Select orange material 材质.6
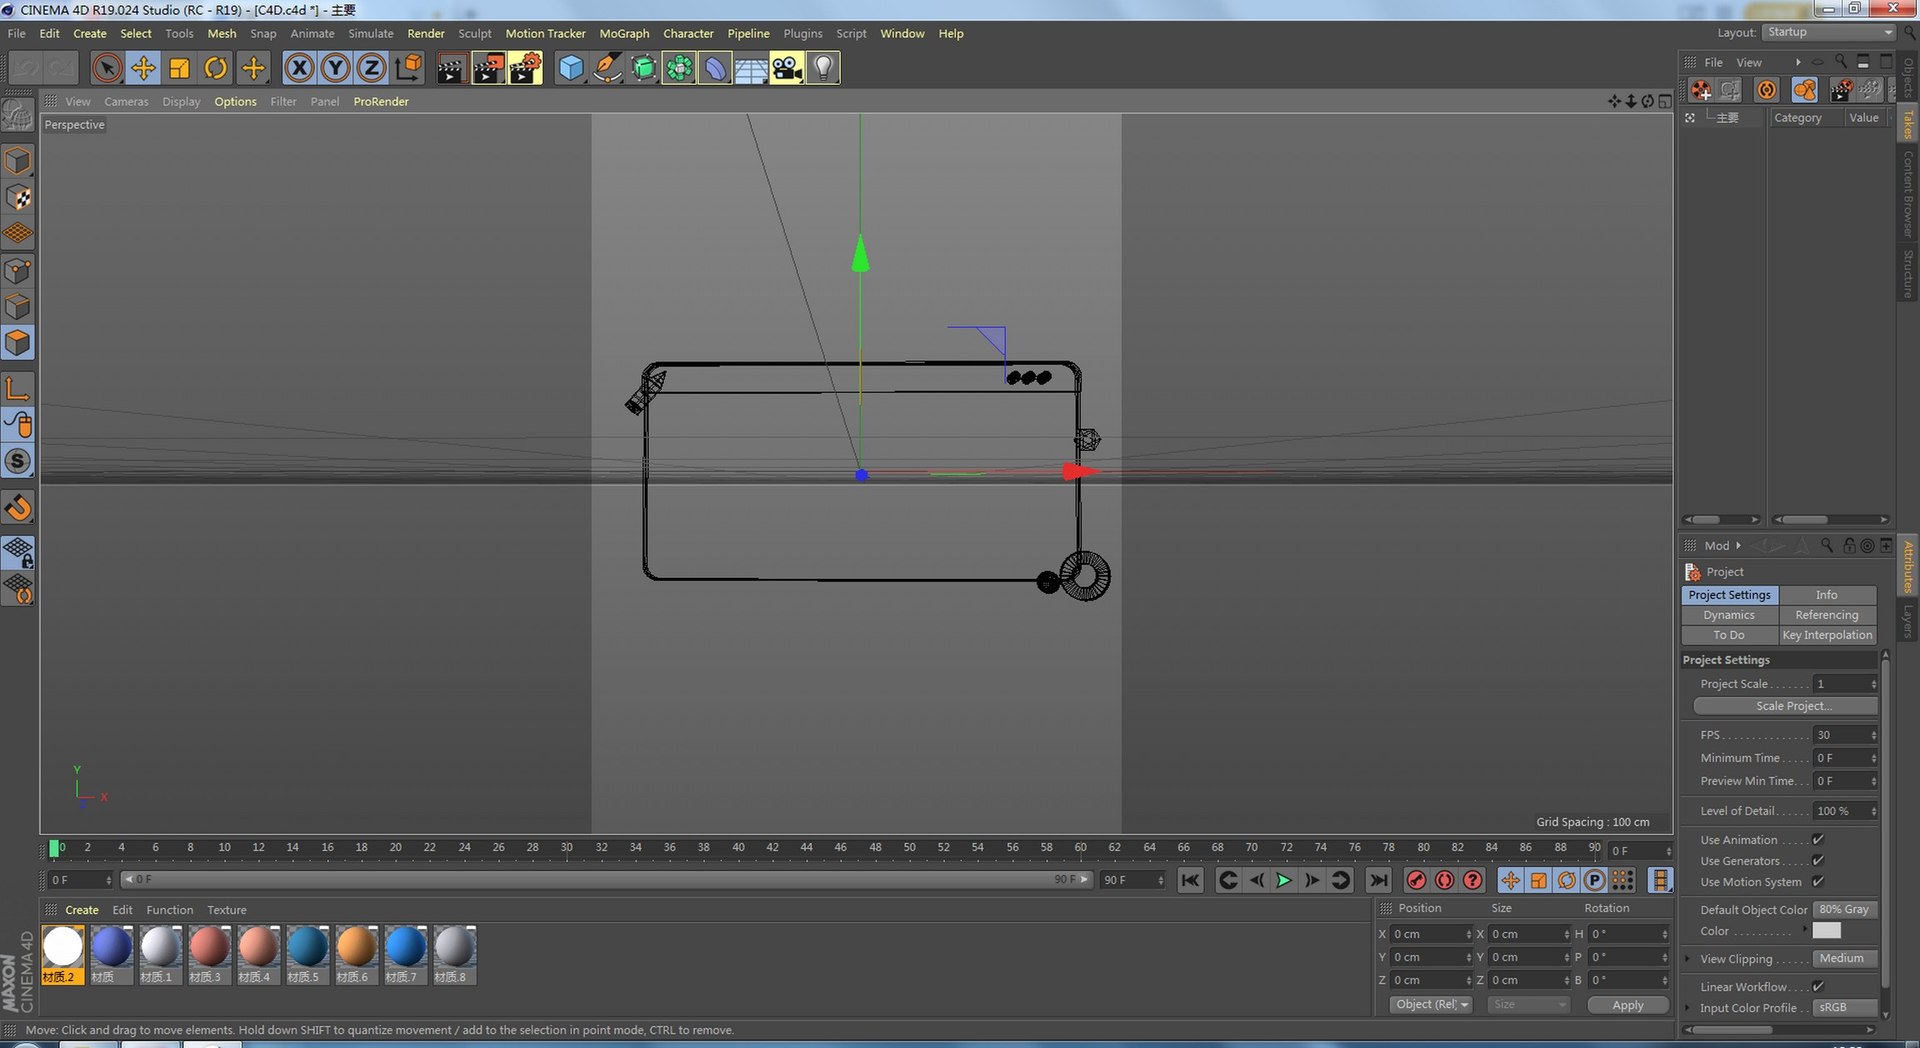Viewport: 1920px width, 1048px height. click(x=357, y=955)
